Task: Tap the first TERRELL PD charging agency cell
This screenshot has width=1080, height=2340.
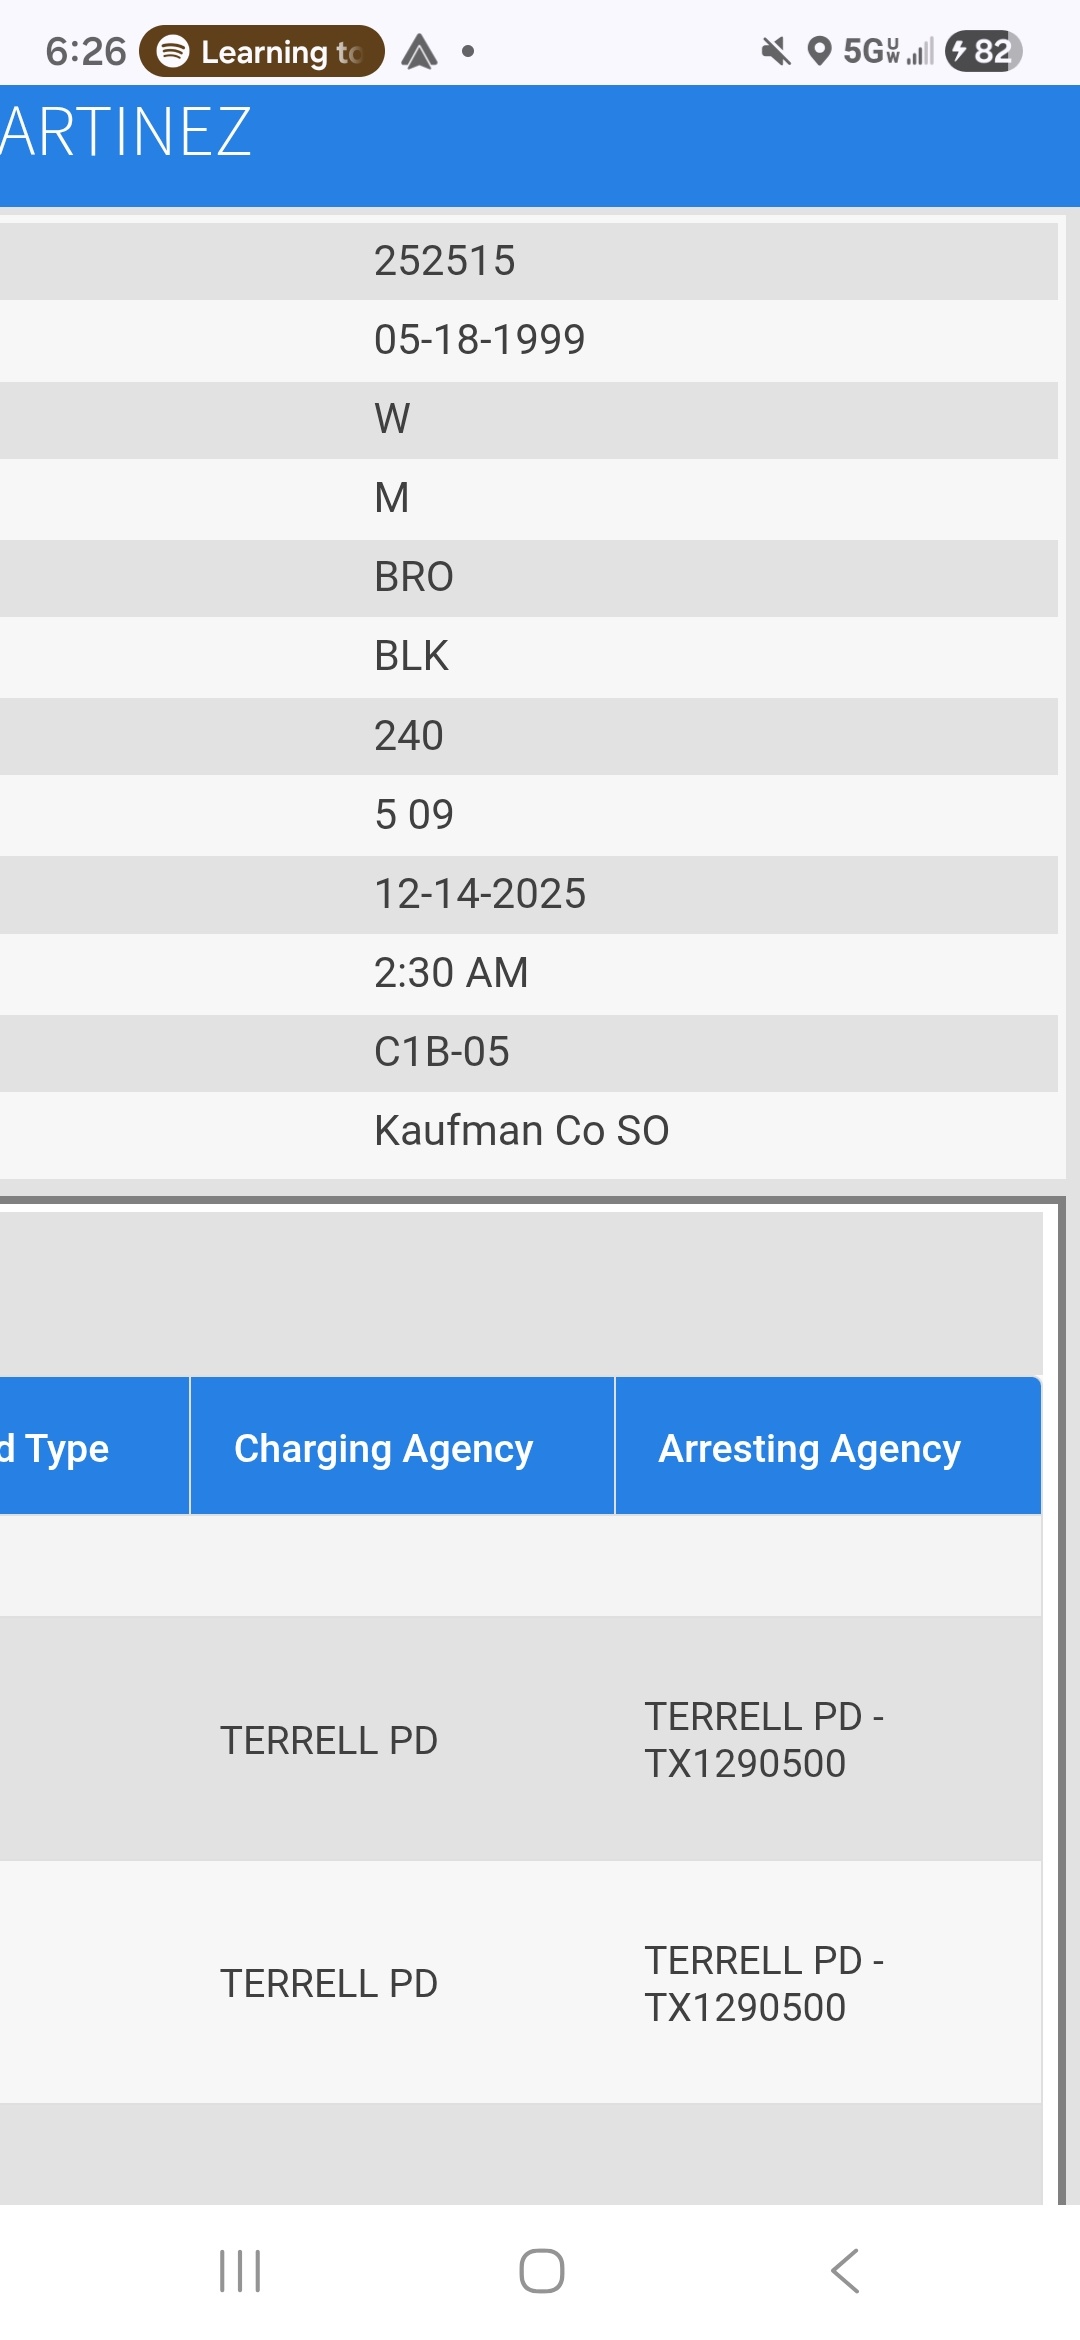Action: [329, 1740]
